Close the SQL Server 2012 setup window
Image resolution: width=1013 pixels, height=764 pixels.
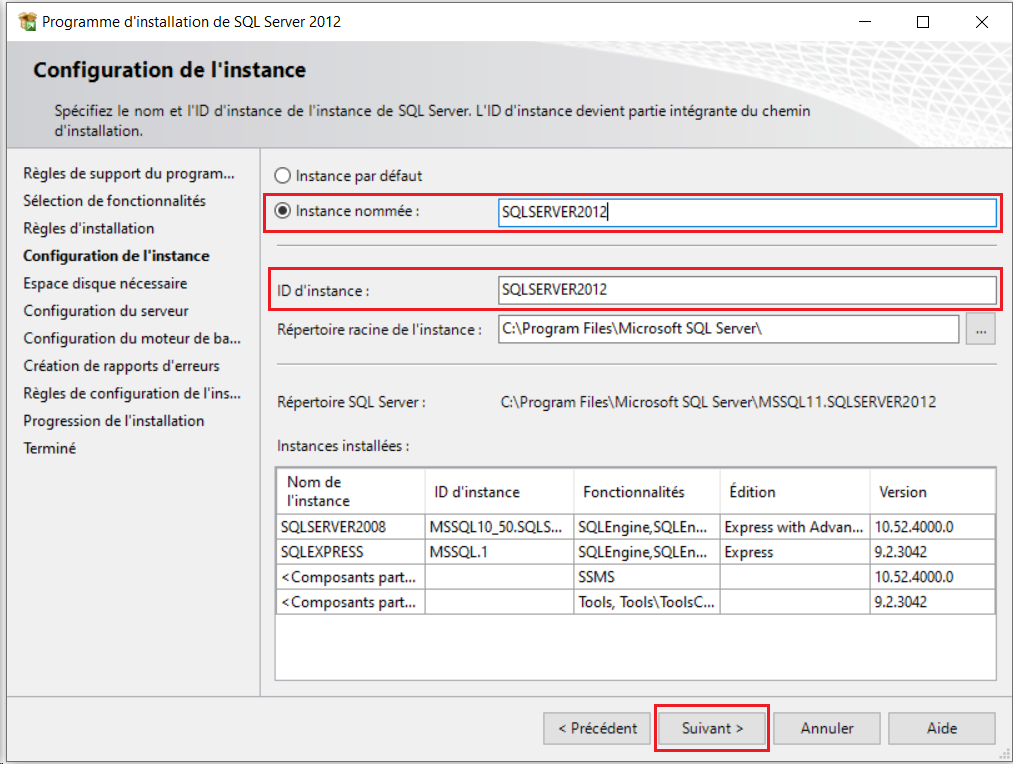[982, 21]
